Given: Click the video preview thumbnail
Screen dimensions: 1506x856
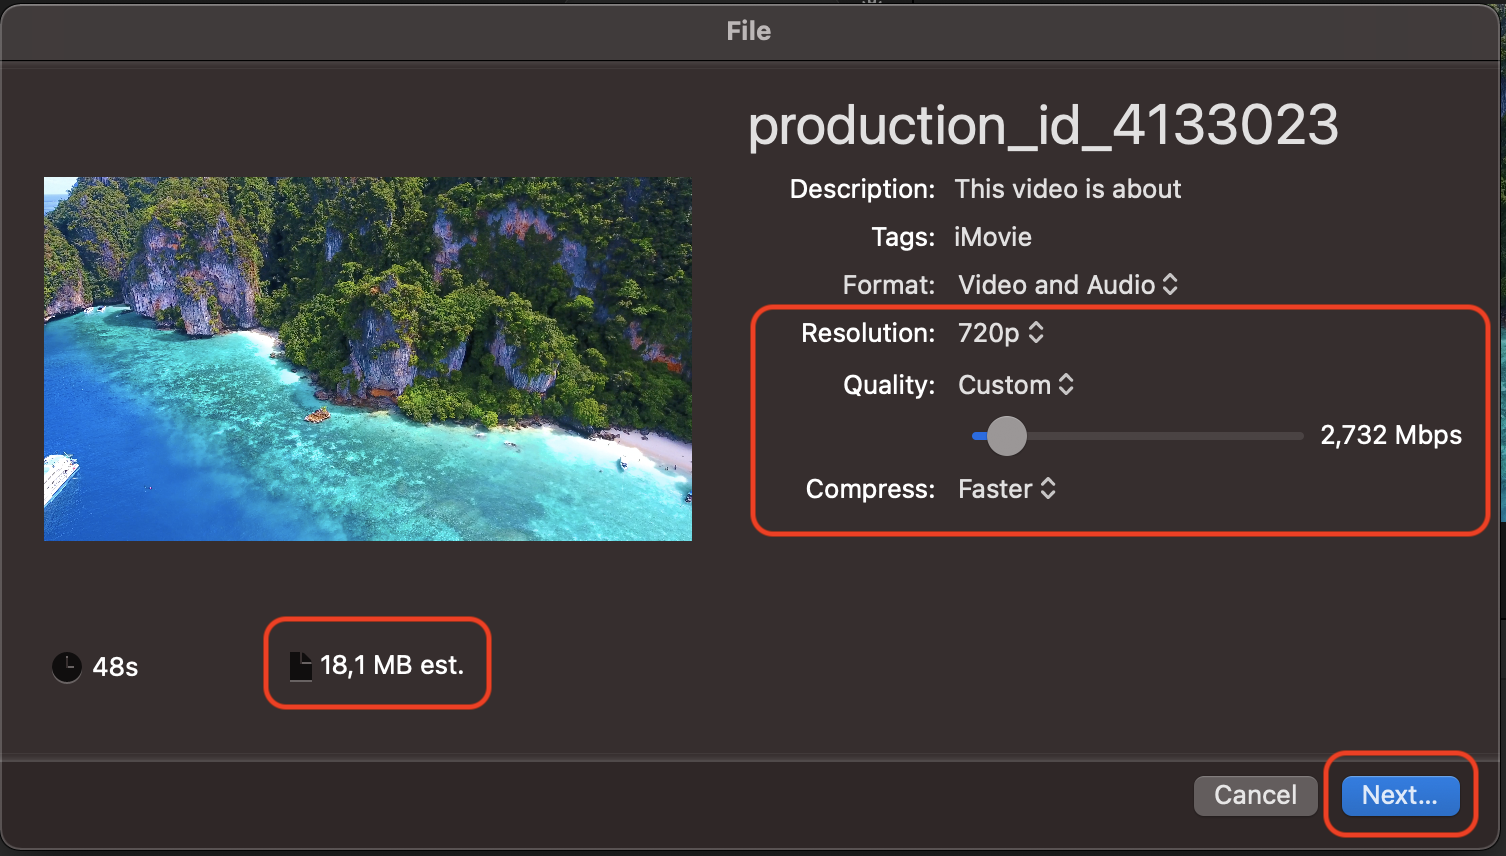Looking at the screenshot, I should [367, 359].
